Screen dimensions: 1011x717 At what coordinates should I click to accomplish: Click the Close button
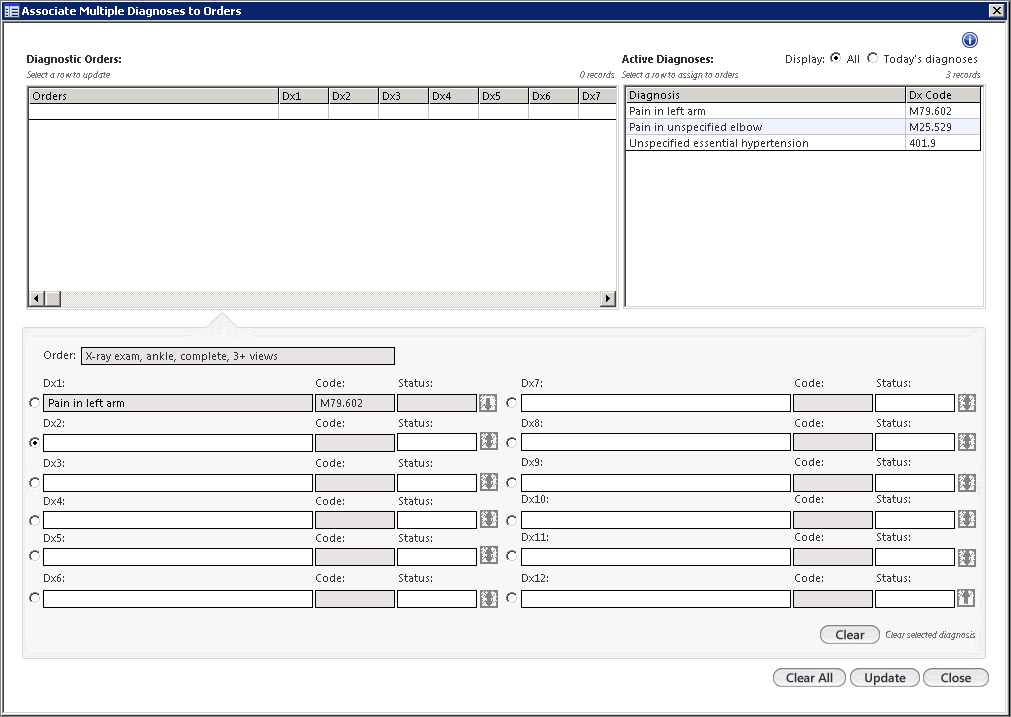click(956, 678)
